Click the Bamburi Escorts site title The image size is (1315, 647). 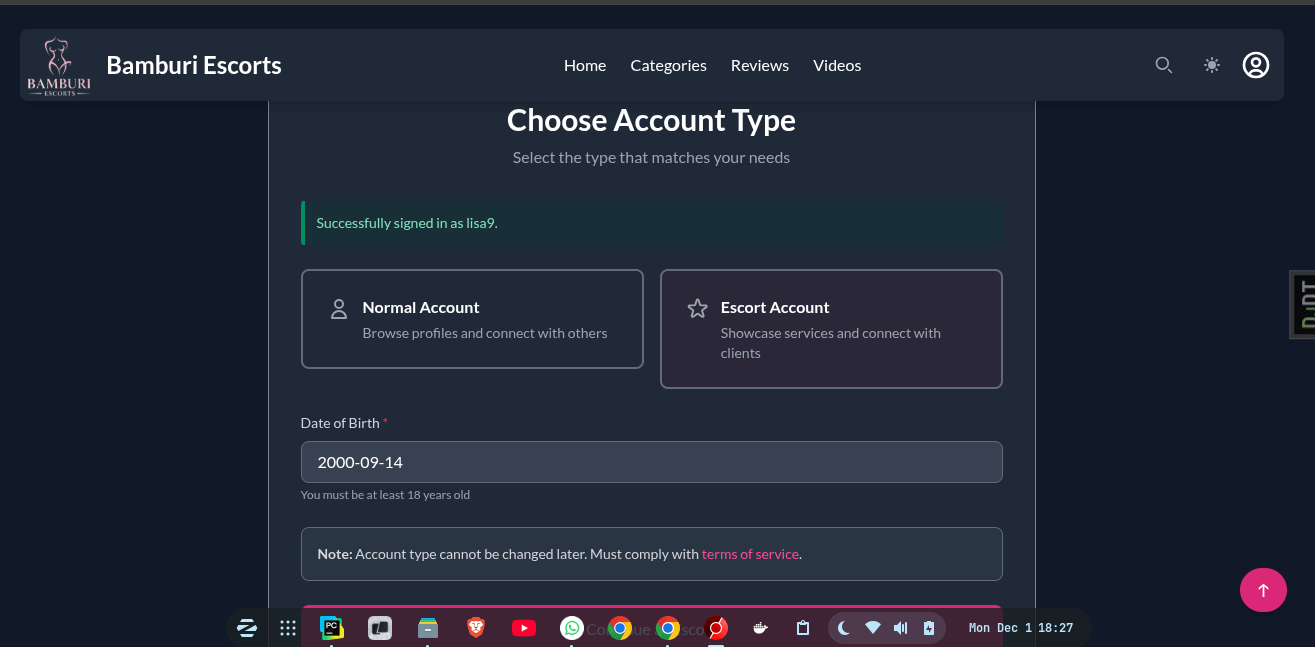[x=194, y=65]
